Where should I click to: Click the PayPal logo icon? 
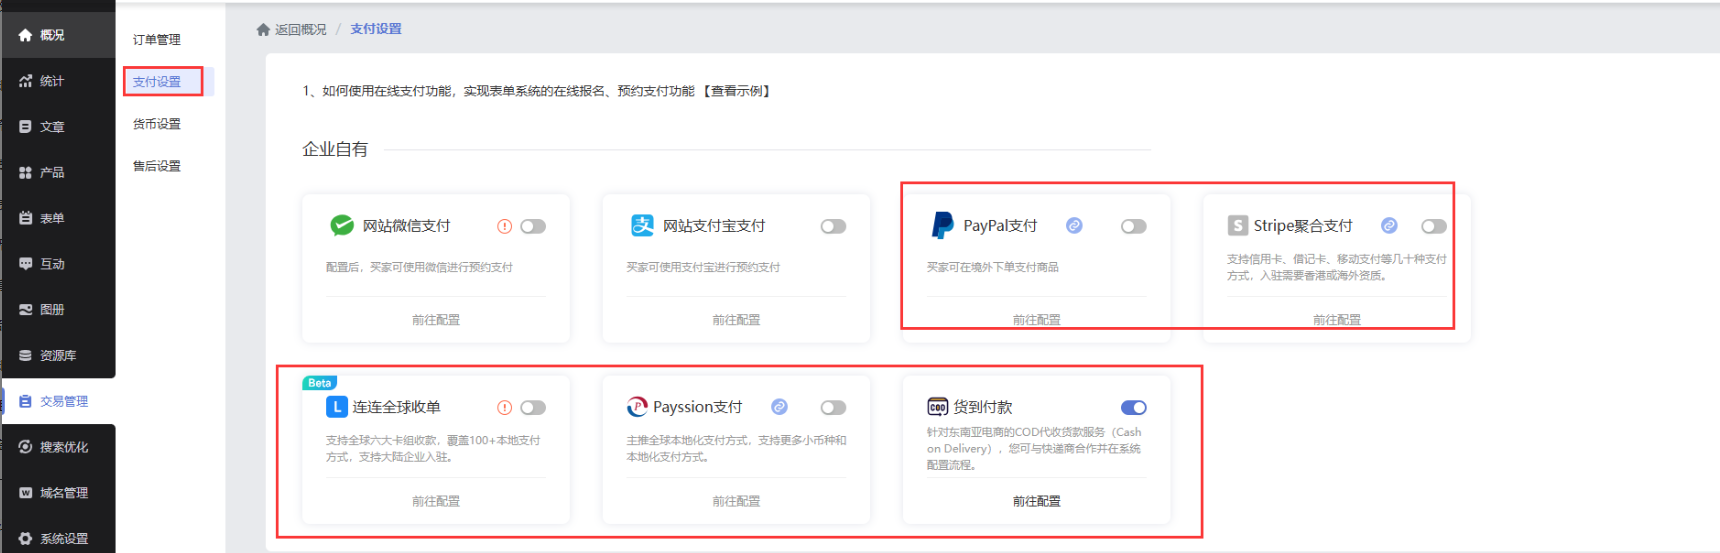pos(942,226)
